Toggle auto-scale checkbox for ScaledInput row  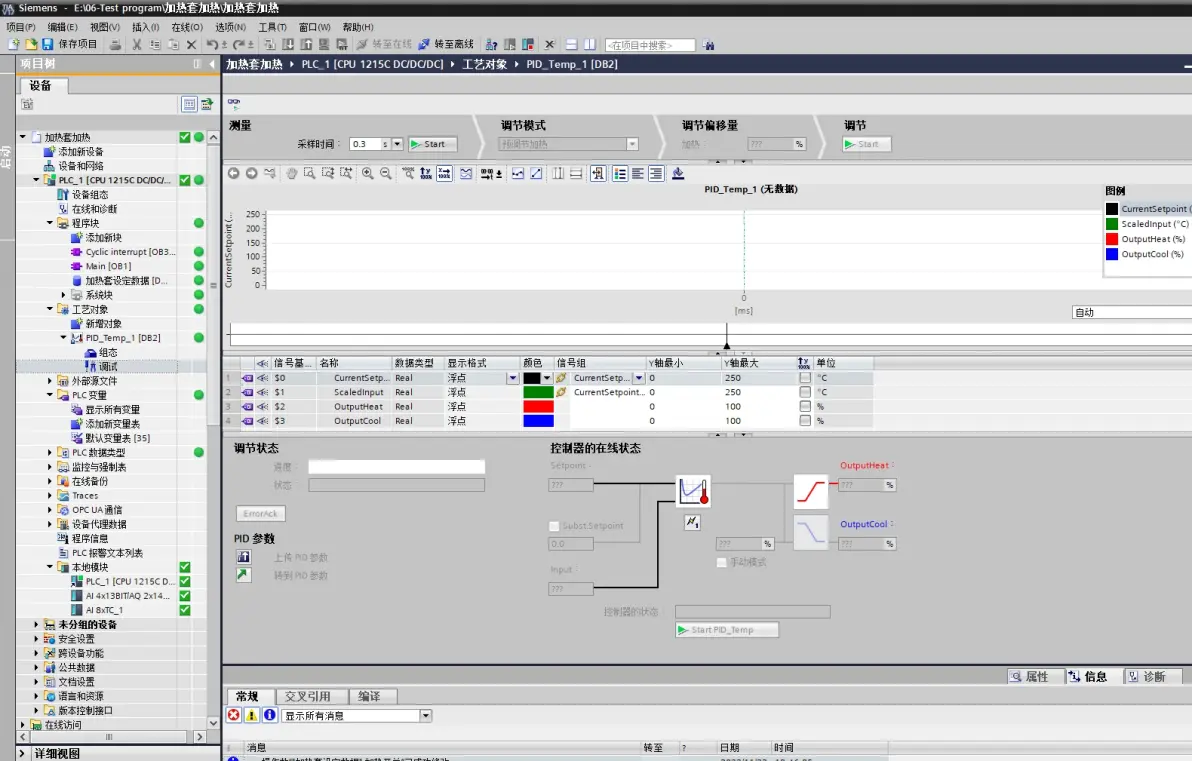tap(804, 392)
